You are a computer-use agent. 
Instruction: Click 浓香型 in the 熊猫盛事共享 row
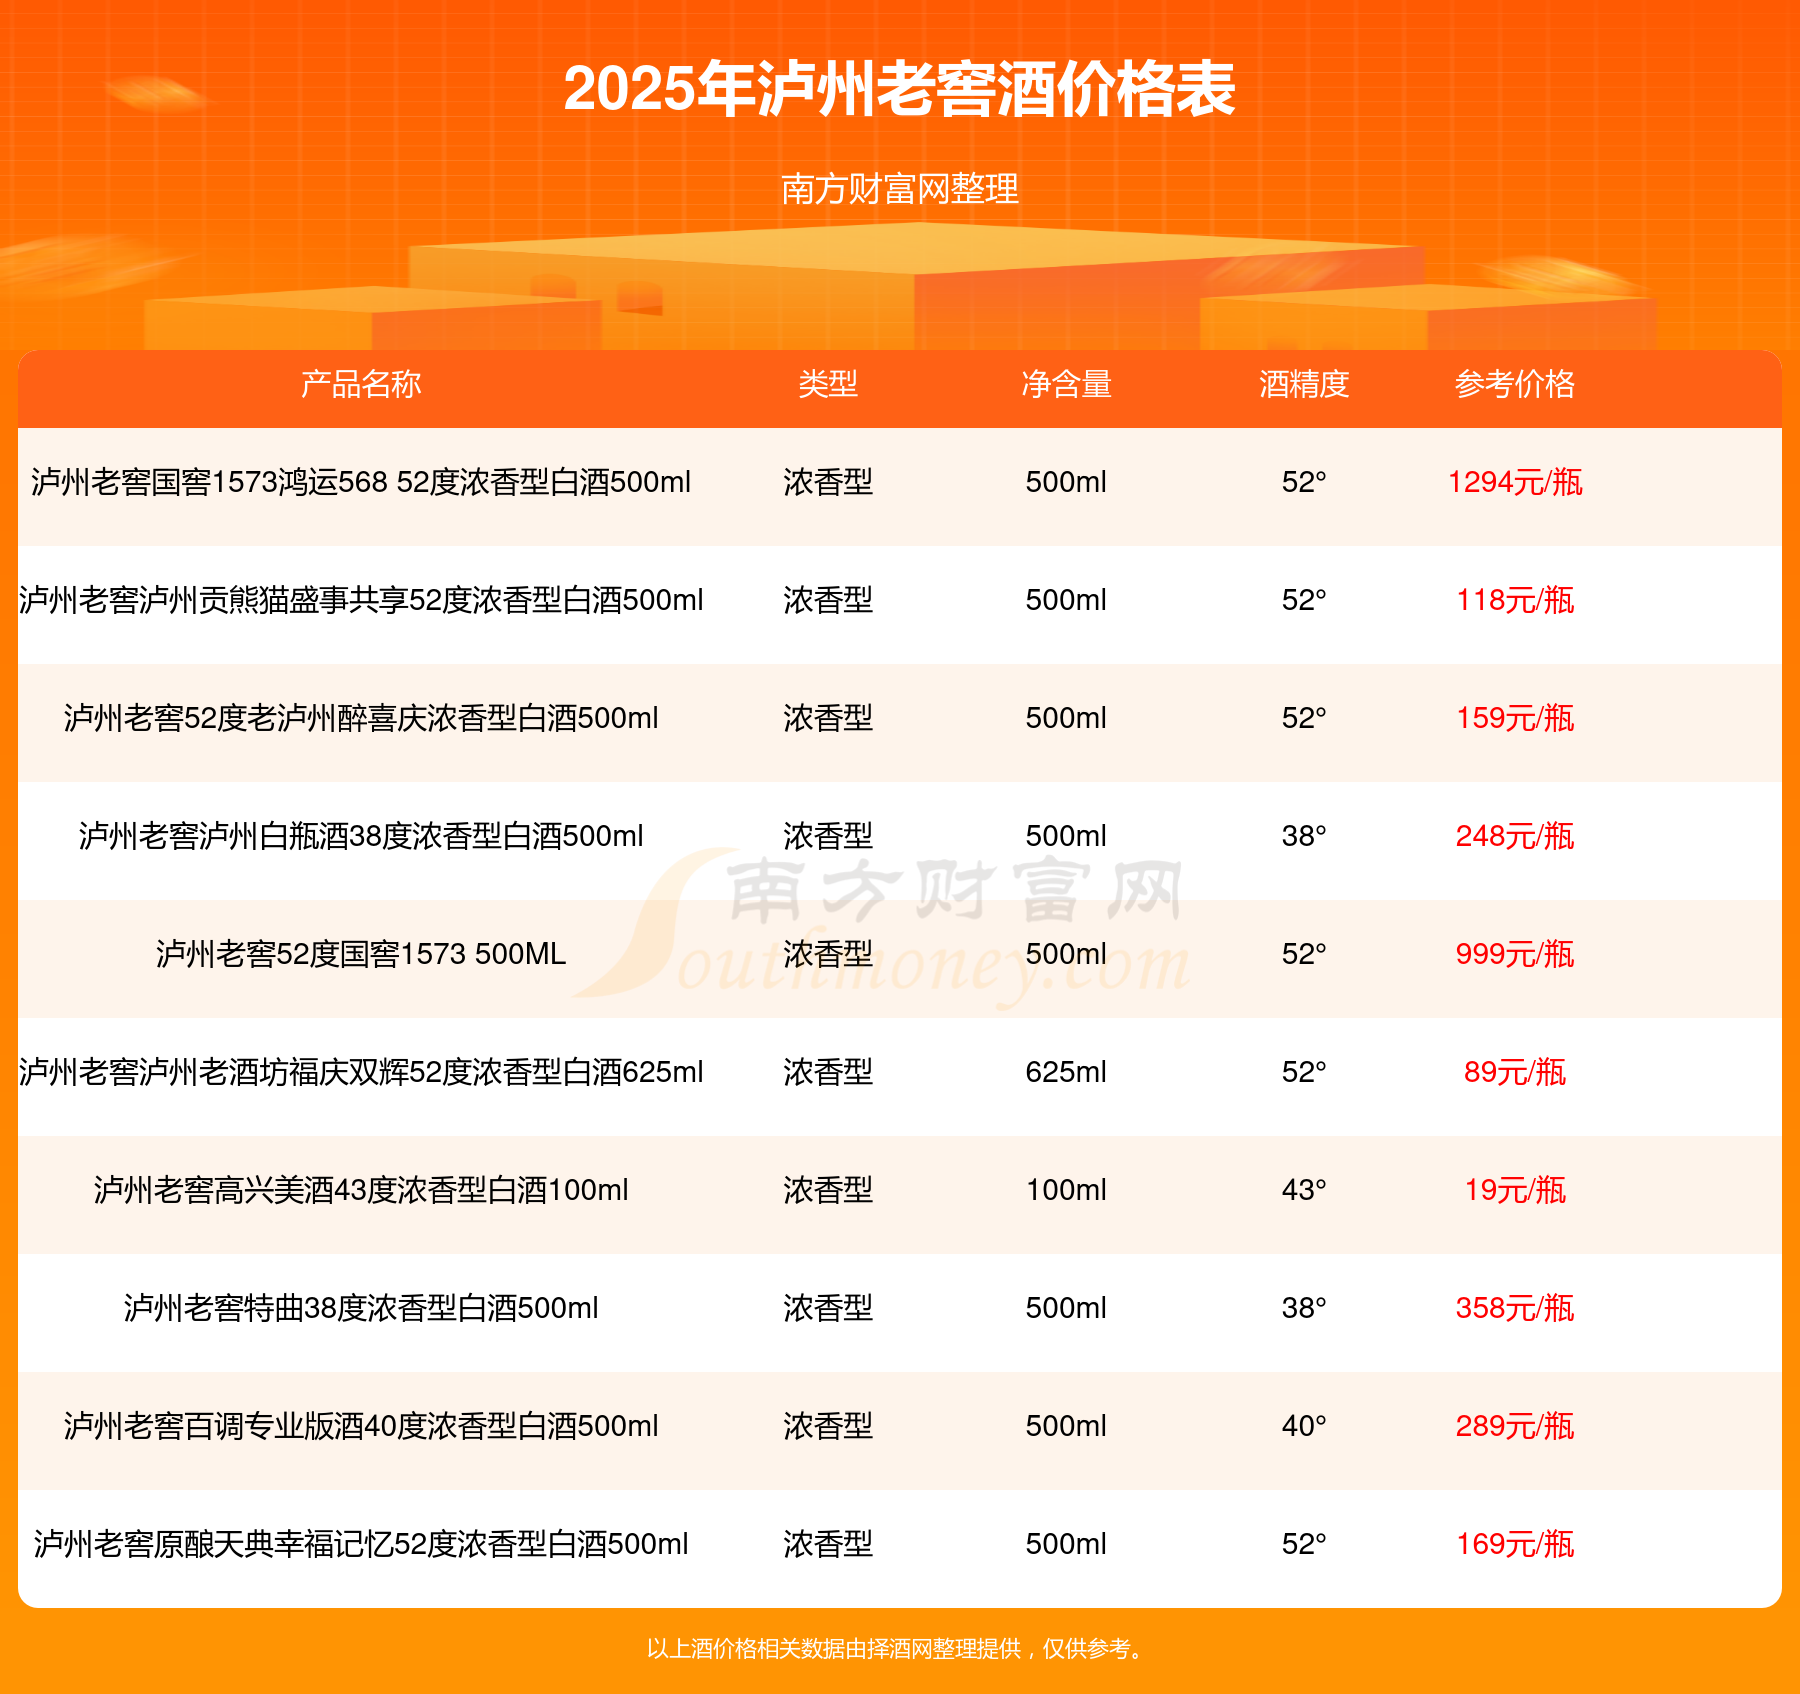point(828,600)
